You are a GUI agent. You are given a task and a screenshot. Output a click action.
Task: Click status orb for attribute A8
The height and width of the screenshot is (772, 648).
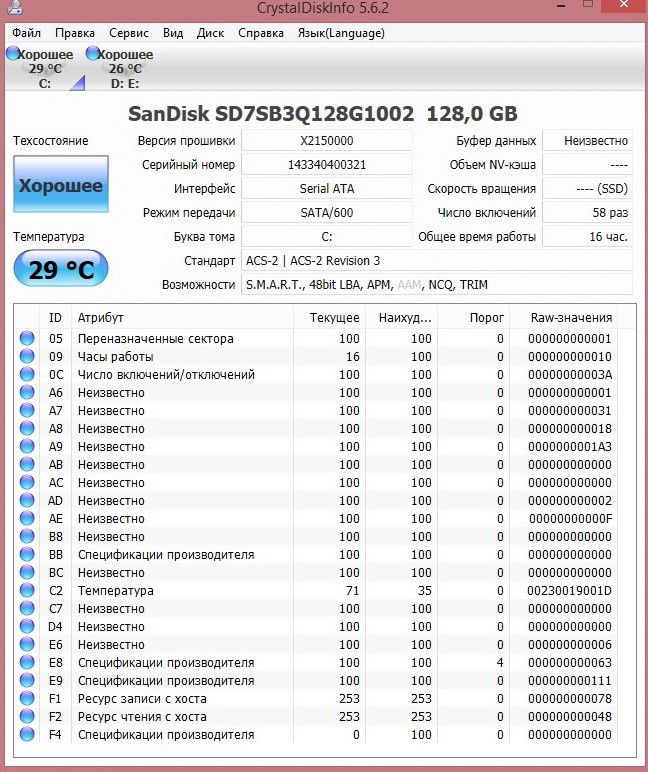[27, 428]
